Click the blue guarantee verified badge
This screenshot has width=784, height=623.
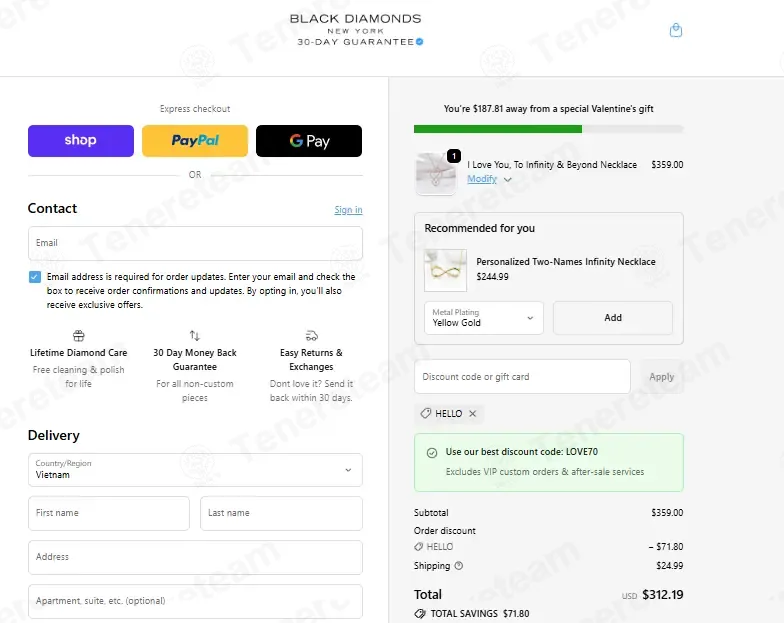click(x=420, y=42)
